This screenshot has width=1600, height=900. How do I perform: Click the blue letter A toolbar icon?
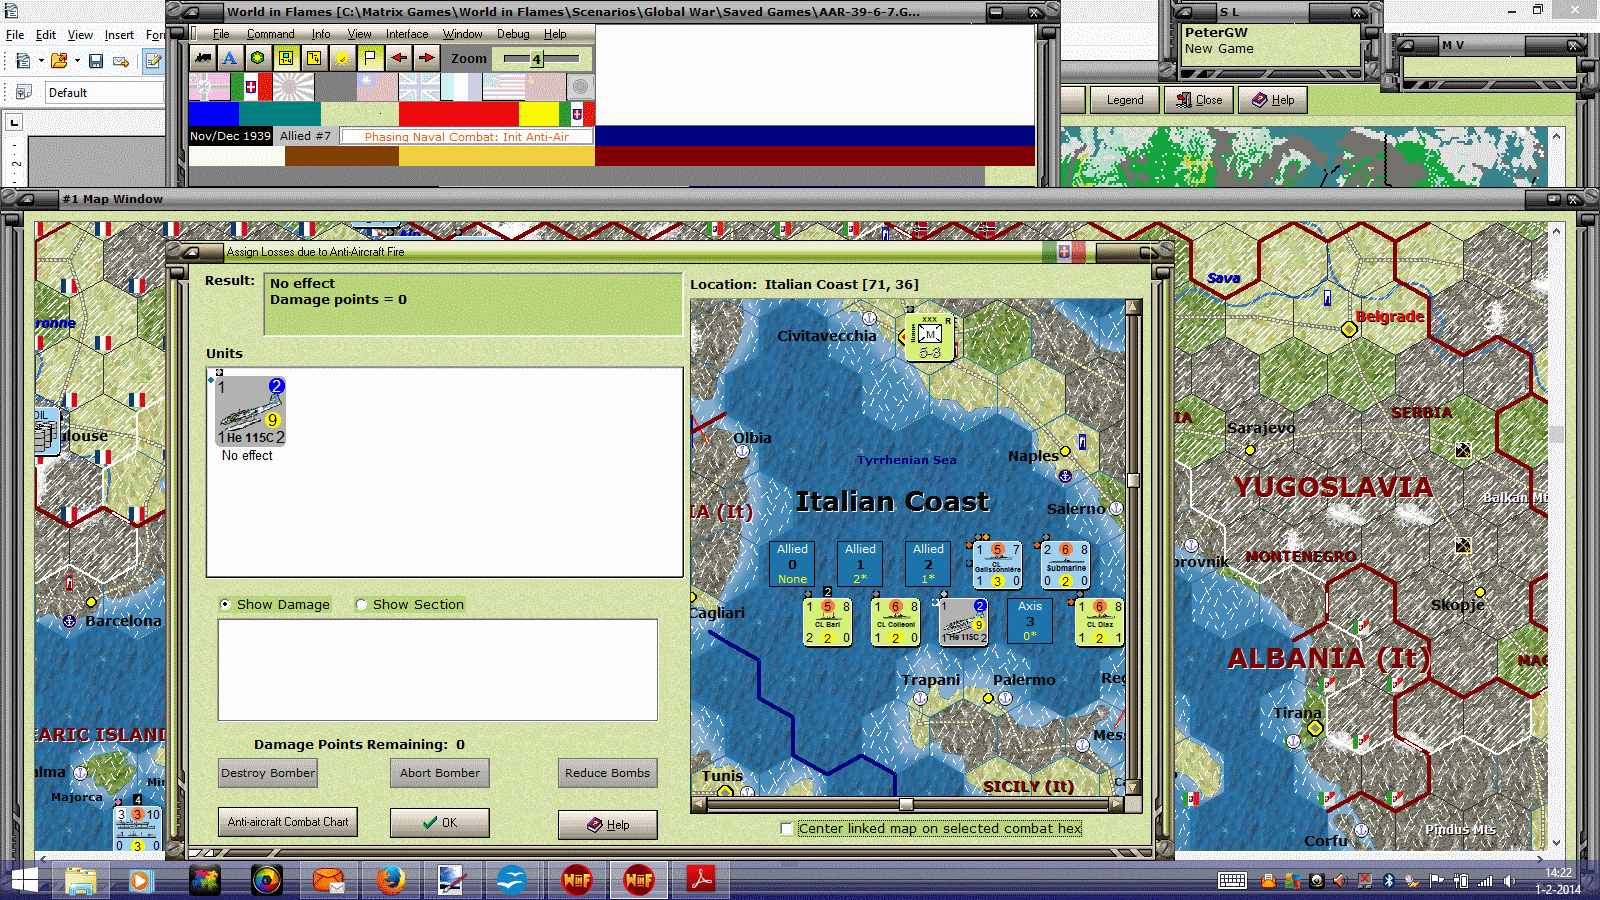point(230,58)
